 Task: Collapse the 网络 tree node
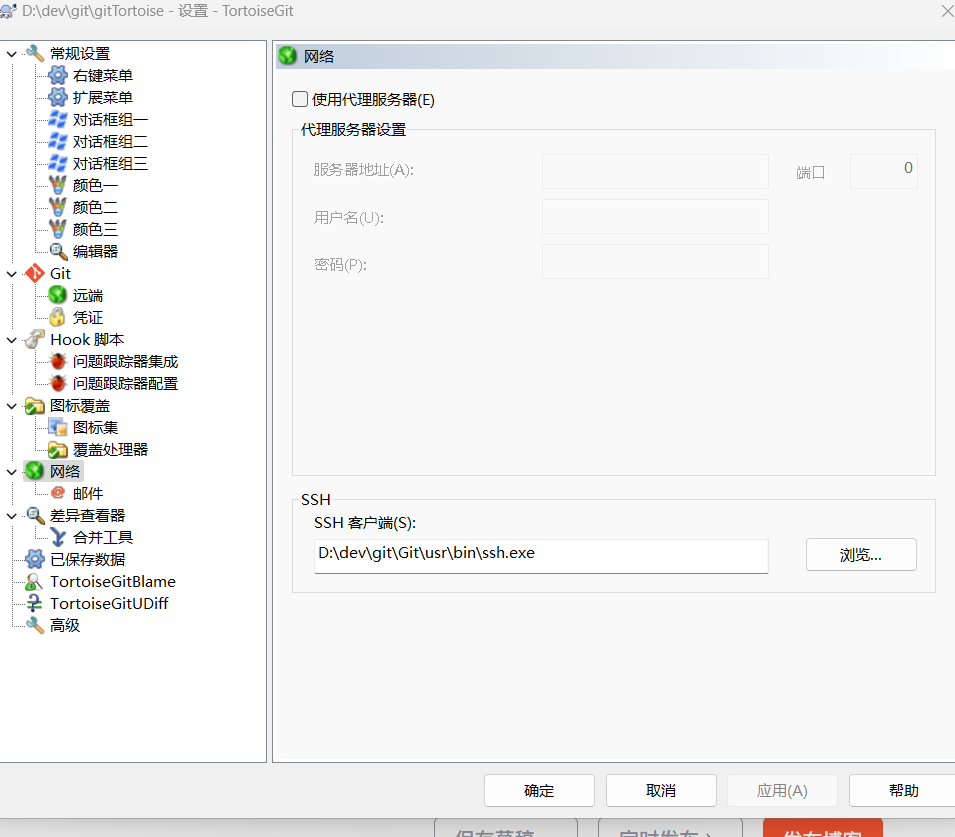12,471
